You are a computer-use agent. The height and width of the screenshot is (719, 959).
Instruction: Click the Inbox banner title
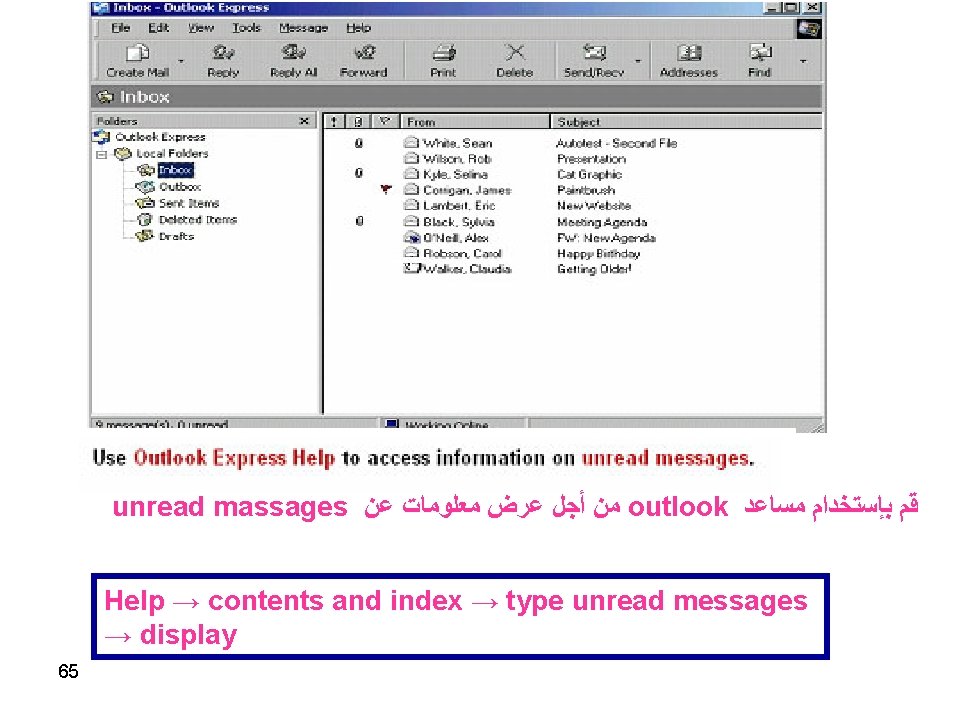point(144,97)
